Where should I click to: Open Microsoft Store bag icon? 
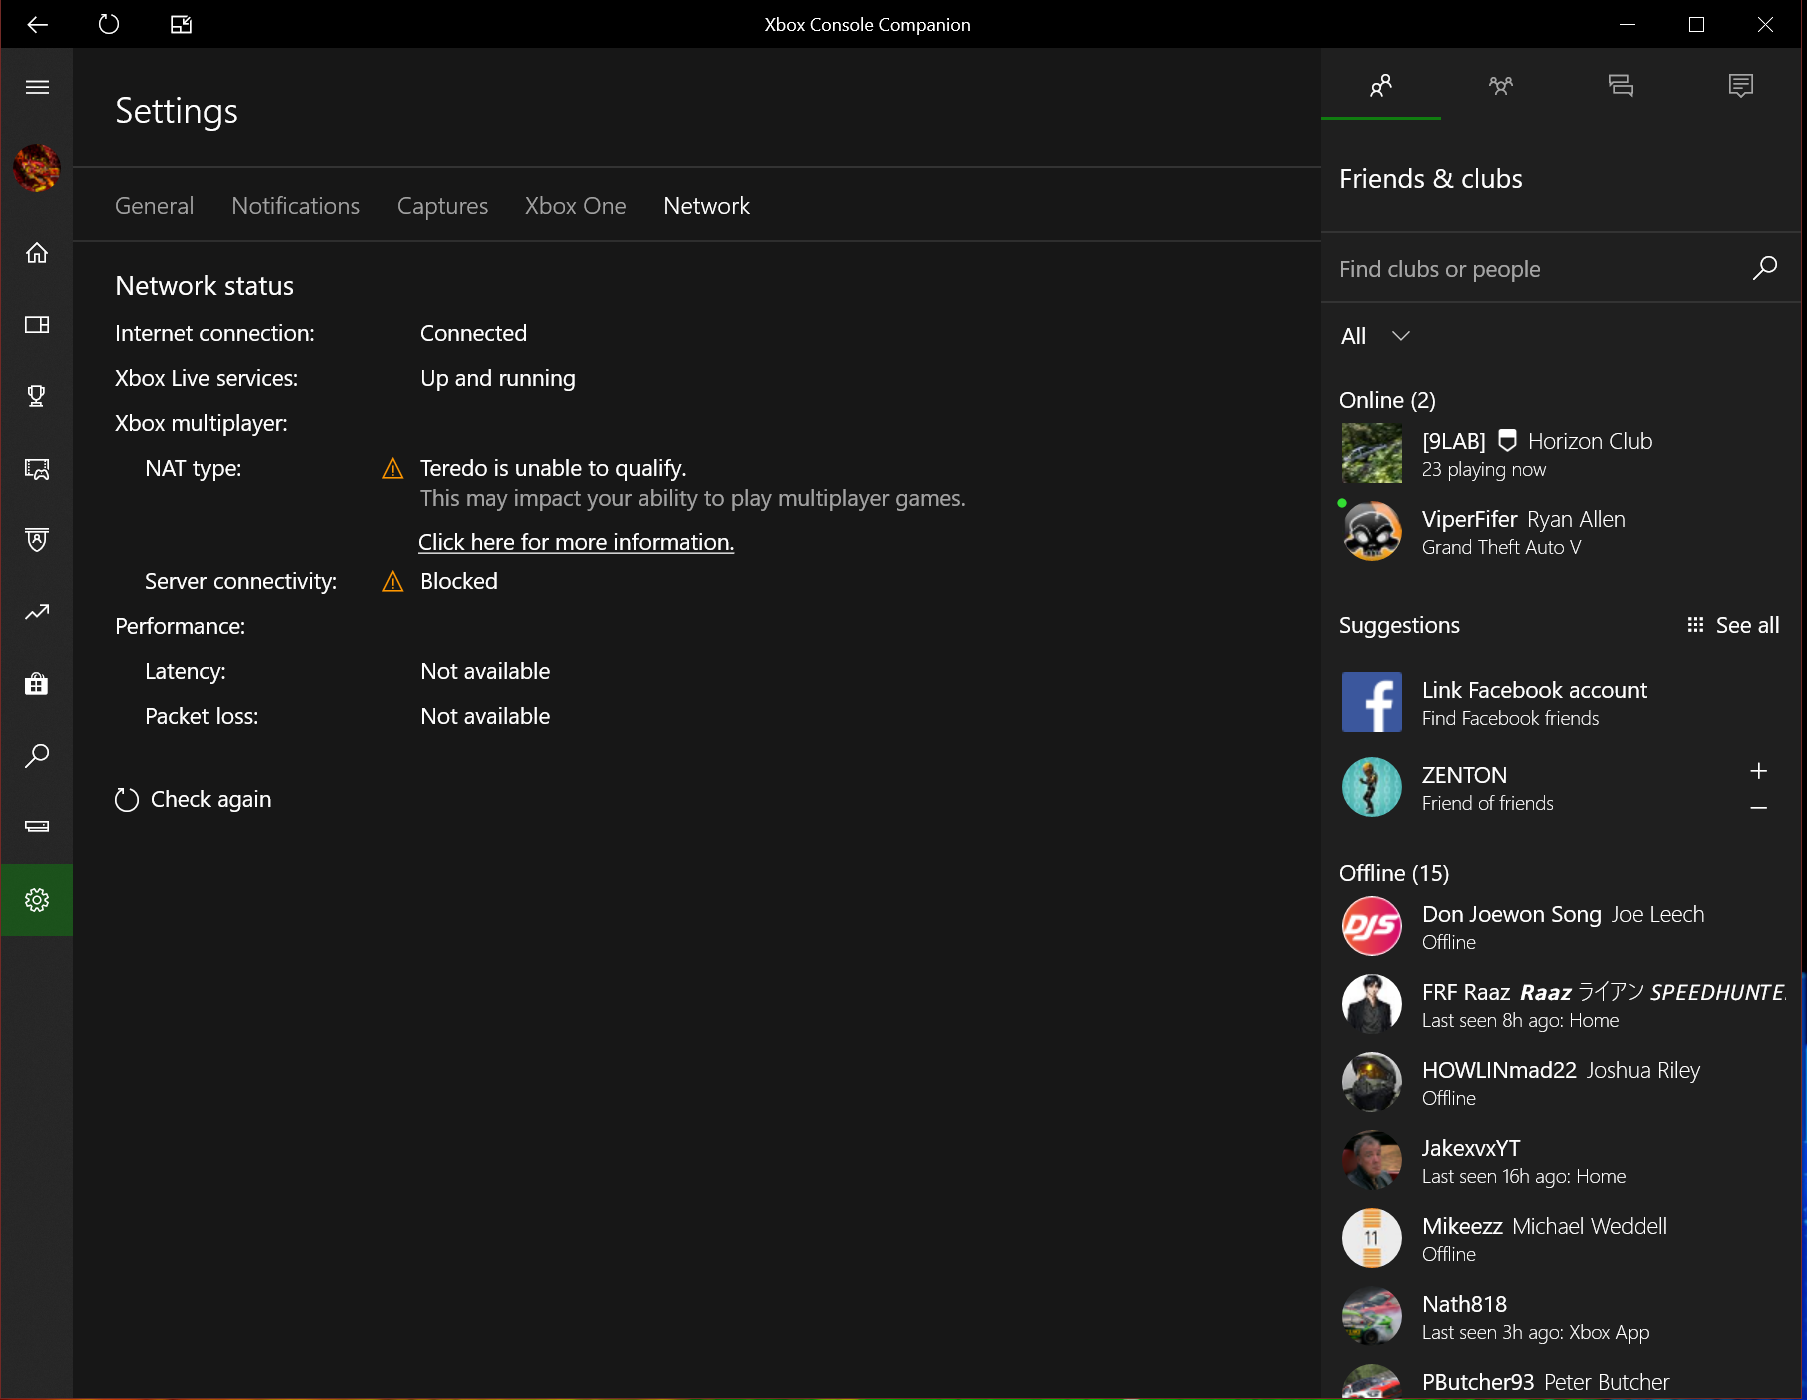pyautogui.click(x=37, y=684)
